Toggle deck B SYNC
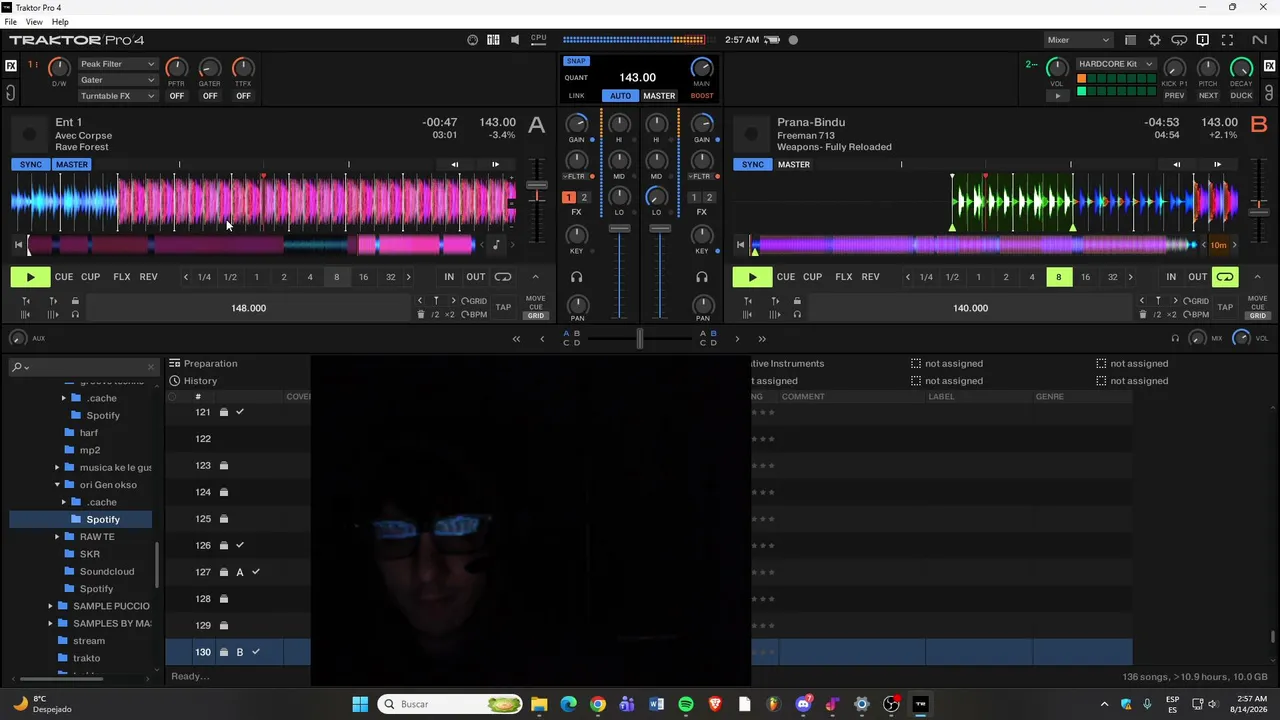The height and width of the screenshot is (720, 1280). [753, 165]
